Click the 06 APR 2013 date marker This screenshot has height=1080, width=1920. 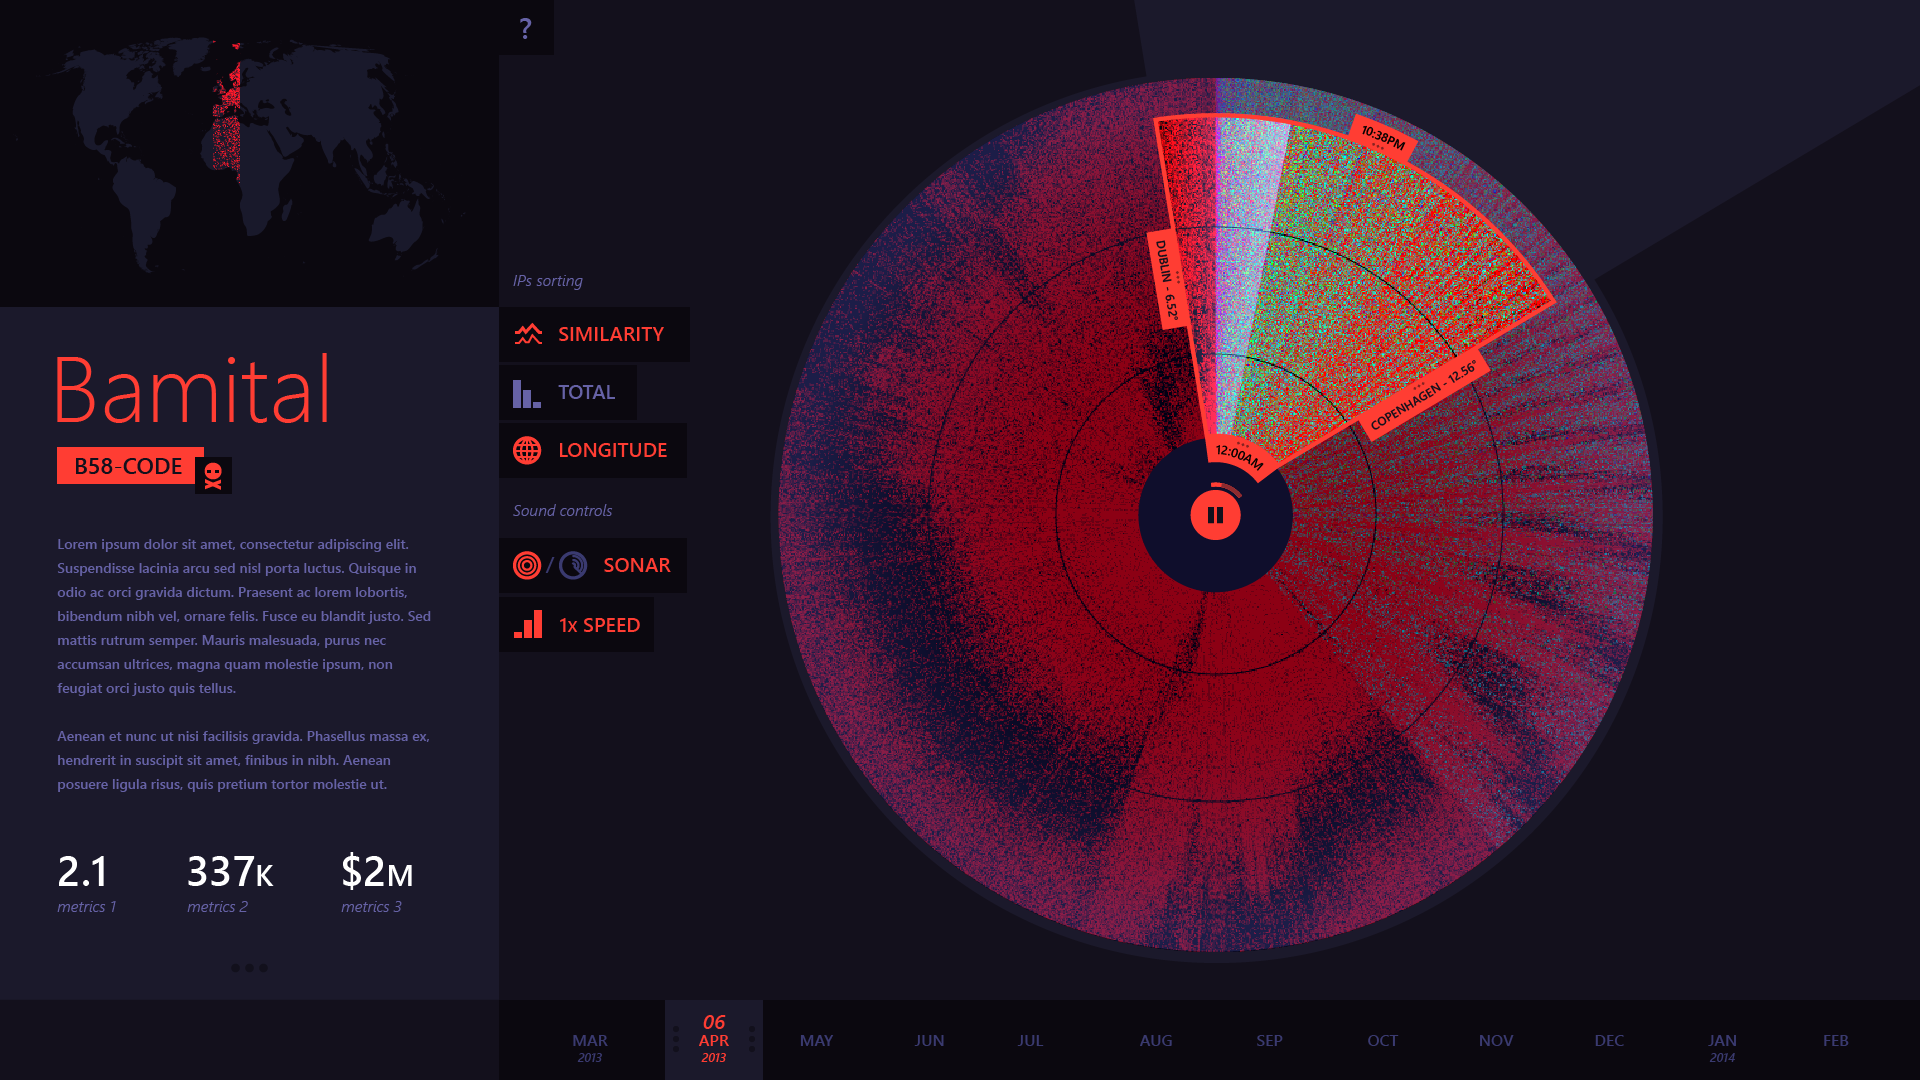point(713,1039)
